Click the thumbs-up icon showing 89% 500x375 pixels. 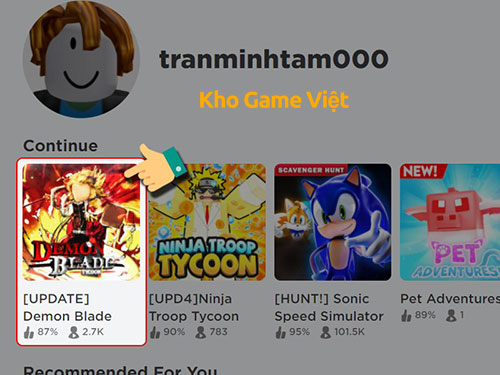coord(406,315)
